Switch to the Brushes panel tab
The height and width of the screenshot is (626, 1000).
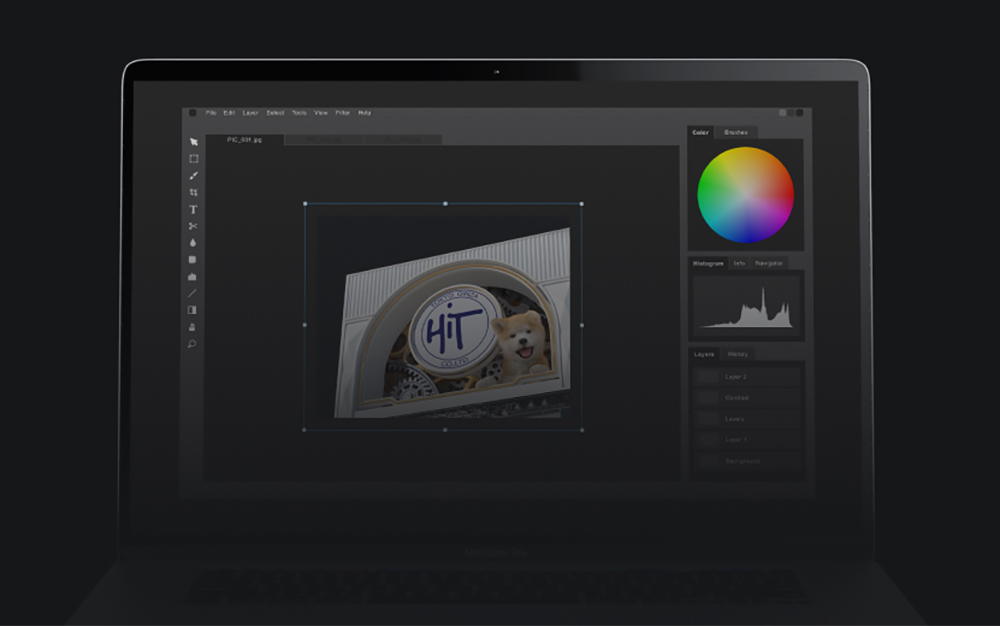tap(735, 133)
